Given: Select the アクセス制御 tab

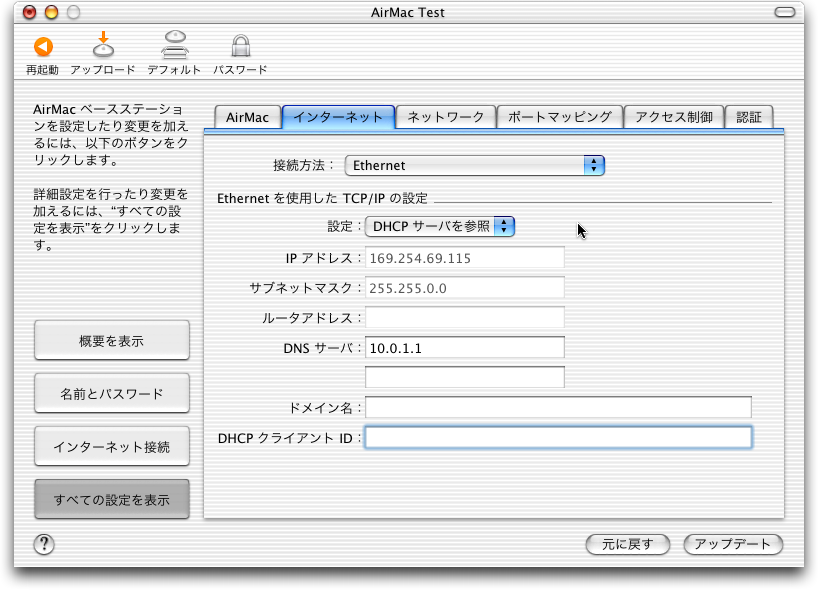Looking at the screenshot, I should coord(673,117).
